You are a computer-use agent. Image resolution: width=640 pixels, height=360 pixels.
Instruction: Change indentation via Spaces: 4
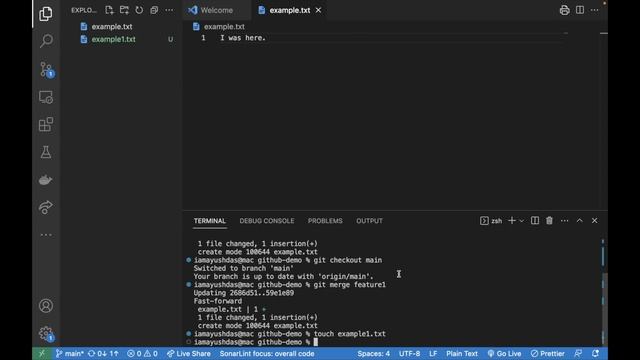[x=373, y=353]
